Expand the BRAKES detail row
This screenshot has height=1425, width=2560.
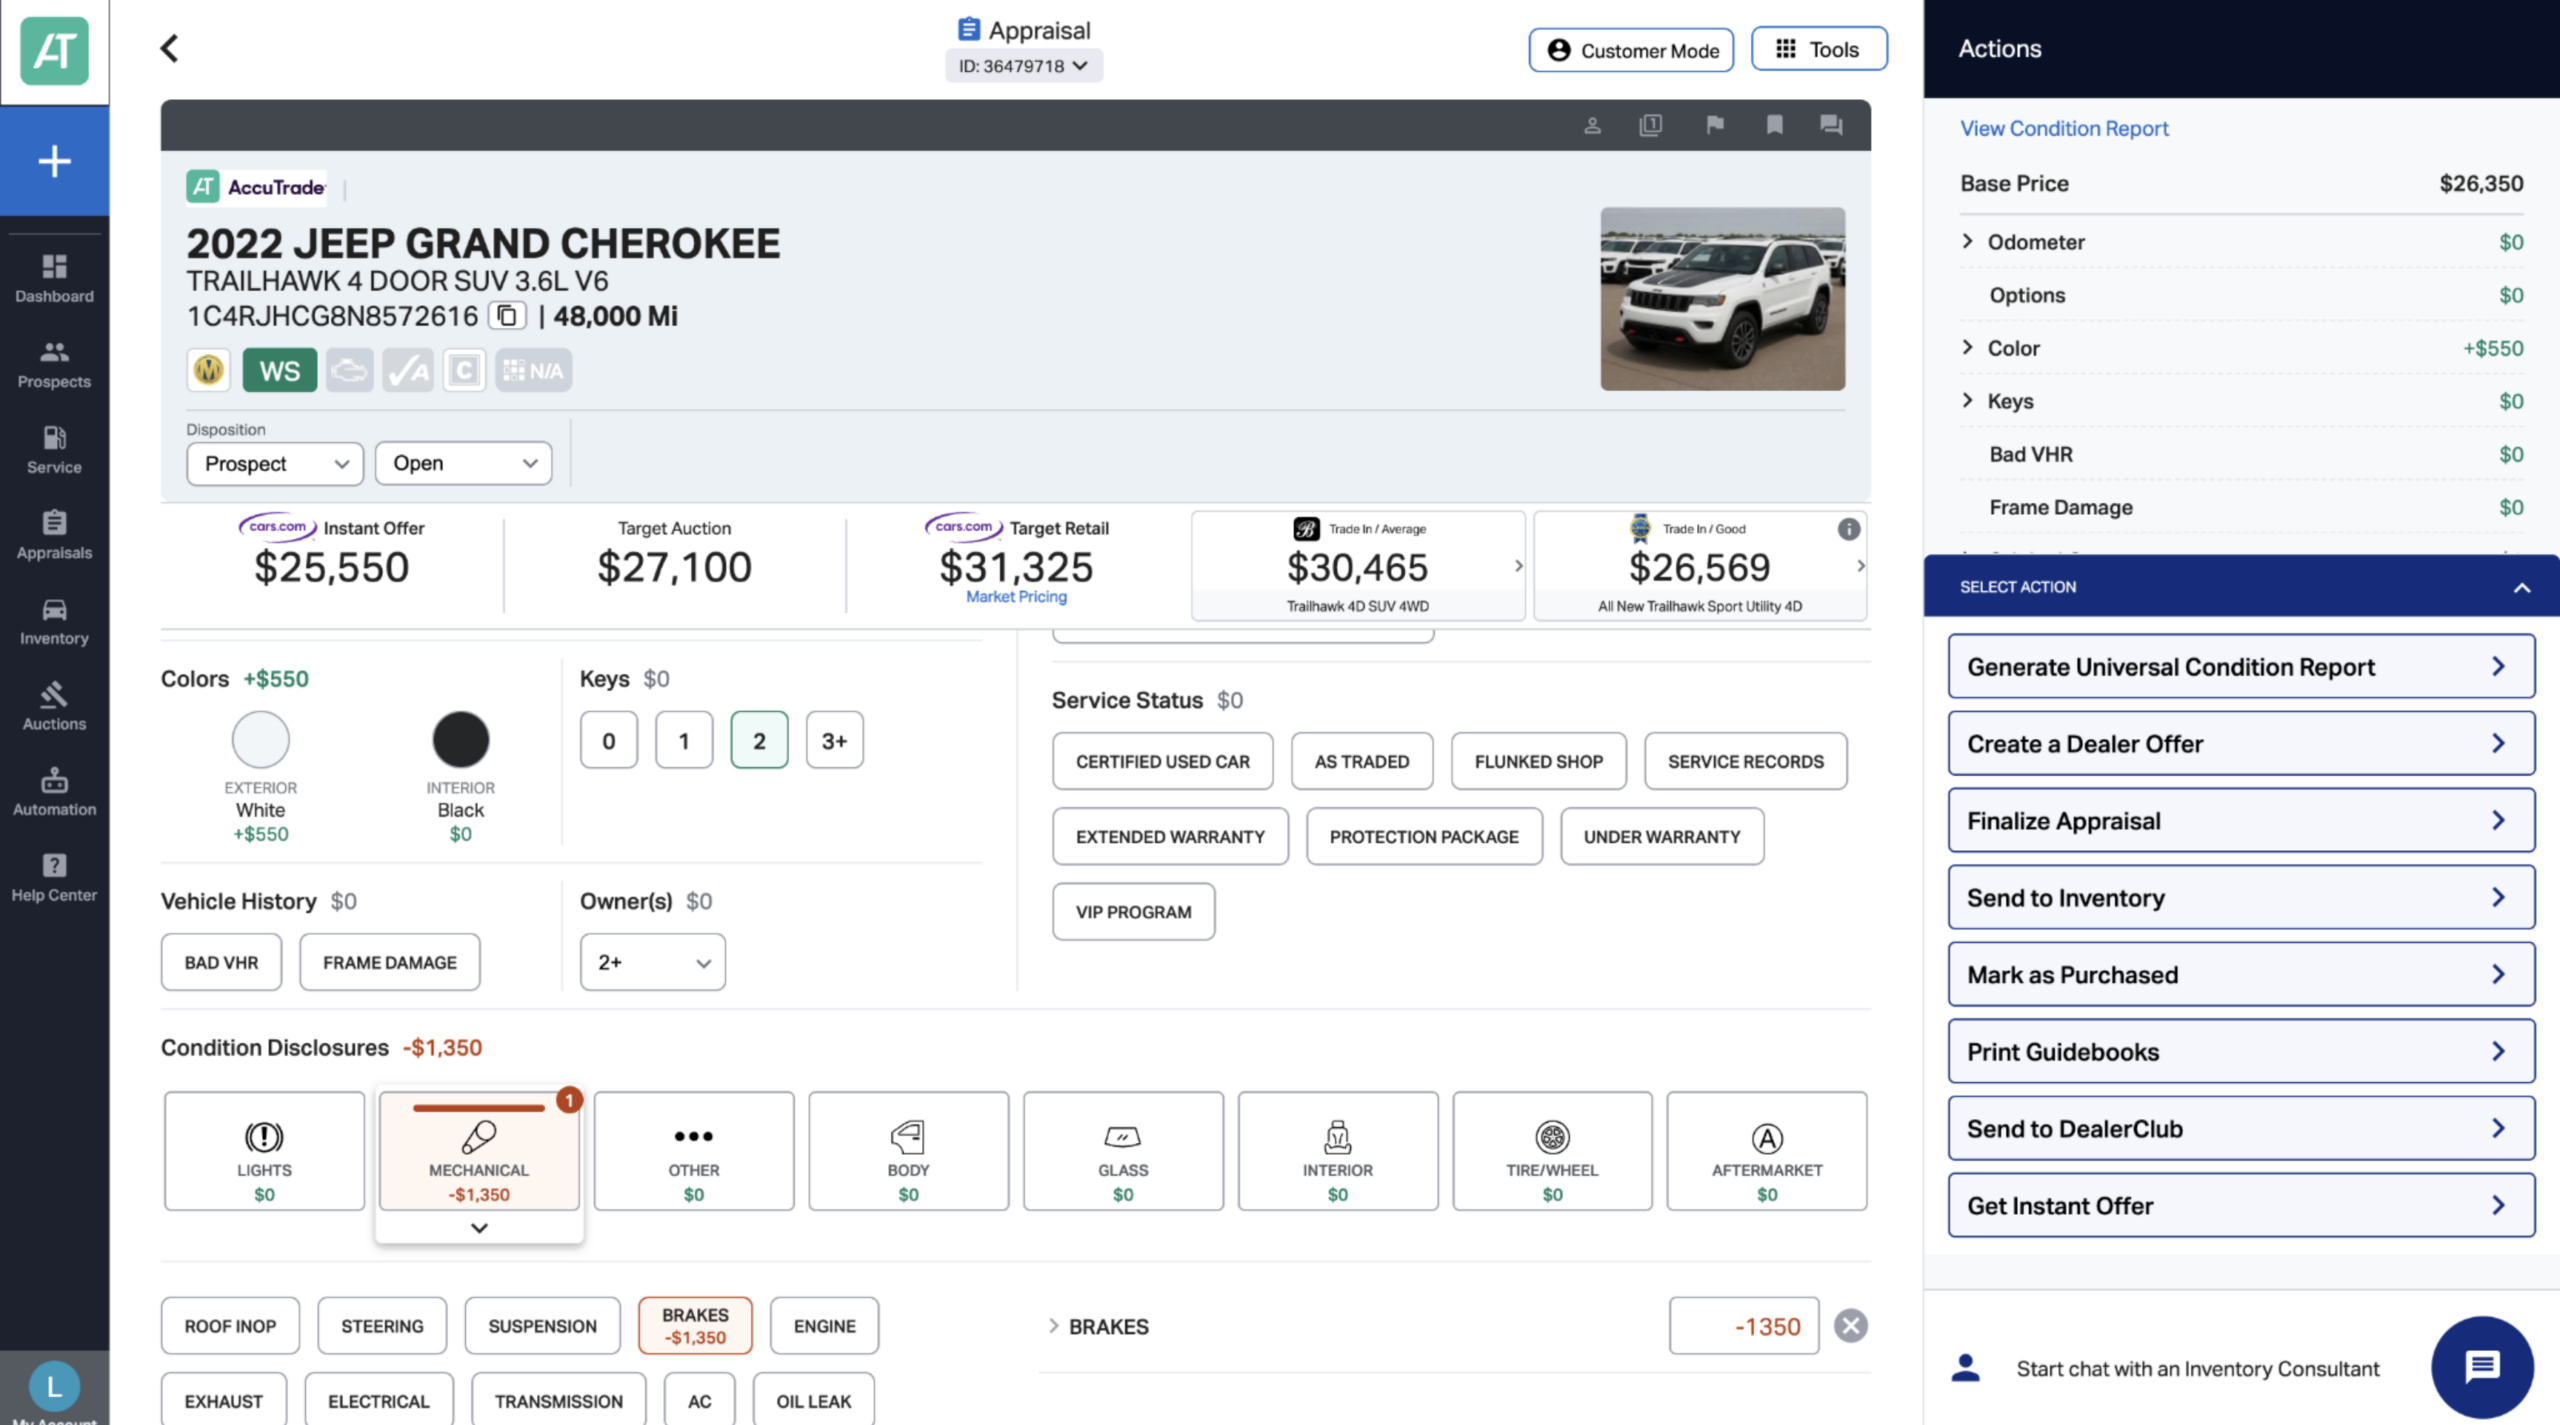(1053, 1326)
